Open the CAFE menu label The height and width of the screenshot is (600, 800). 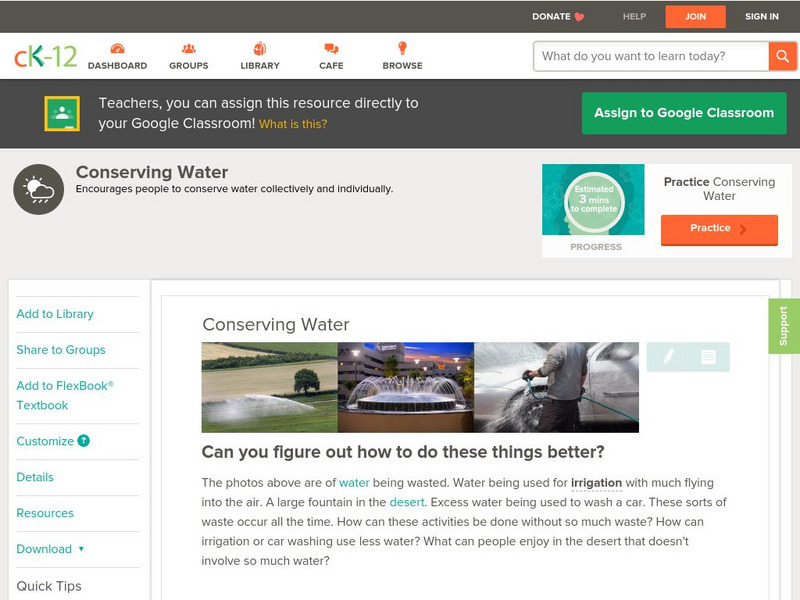[x=331, y=66]
